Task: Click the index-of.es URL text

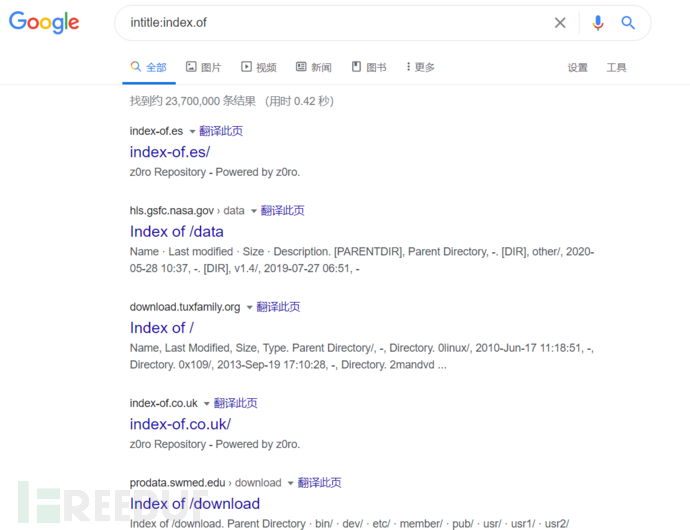Action: 156,131
